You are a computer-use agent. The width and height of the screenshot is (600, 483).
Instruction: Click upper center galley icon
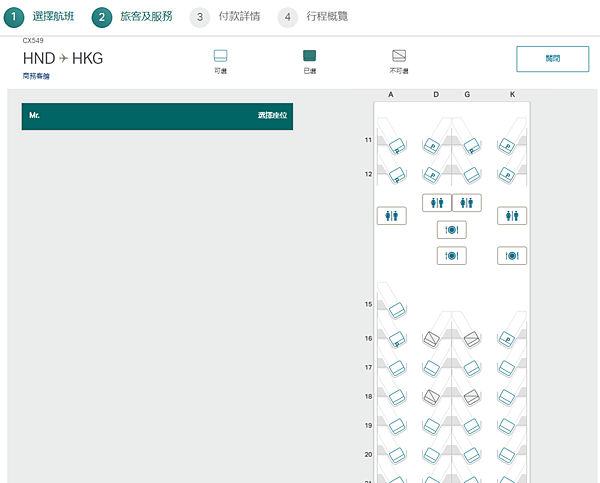pos(452,230)
